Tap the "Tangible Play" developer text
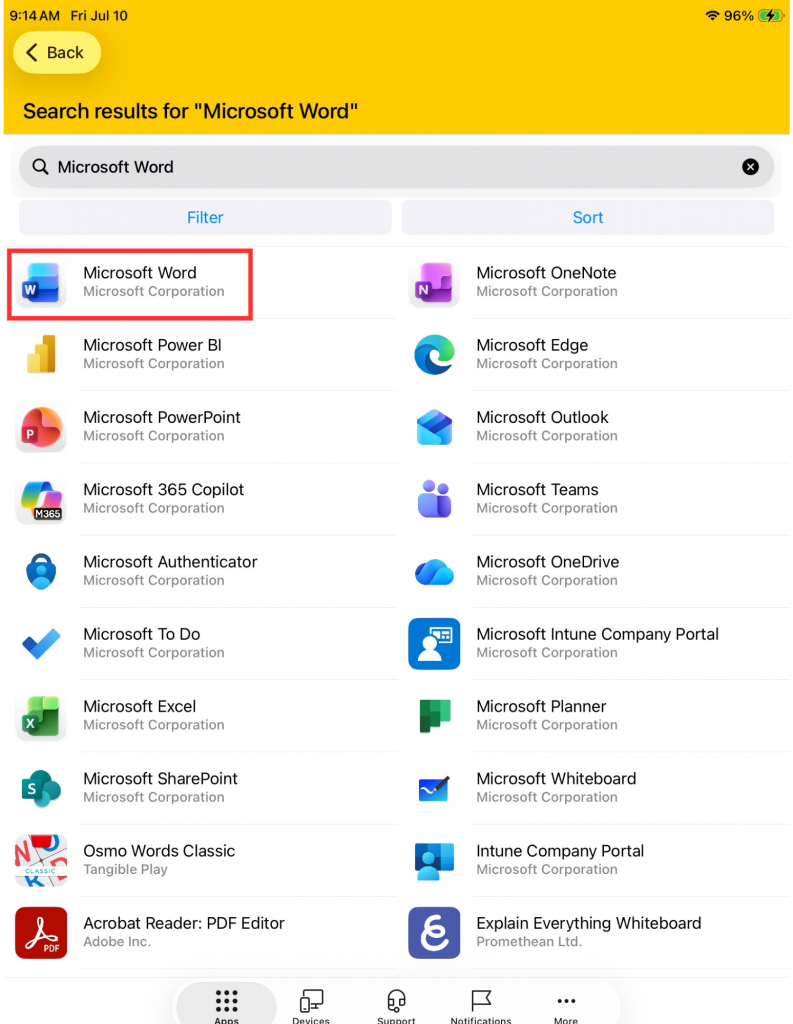 pyautogui.click(x=125, y=870)
